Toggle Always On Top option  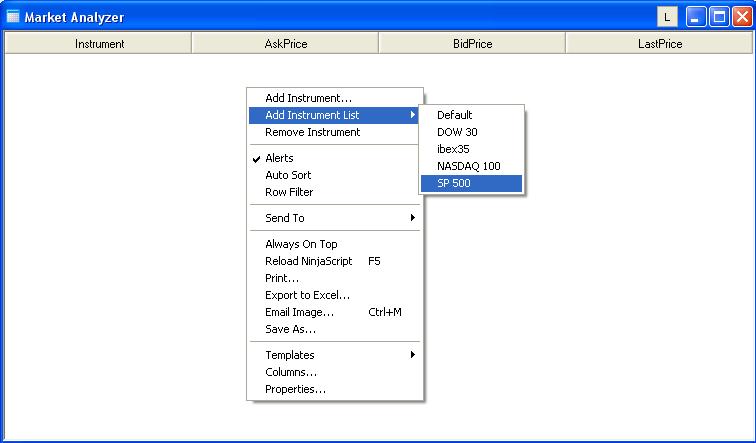point(301,244)
